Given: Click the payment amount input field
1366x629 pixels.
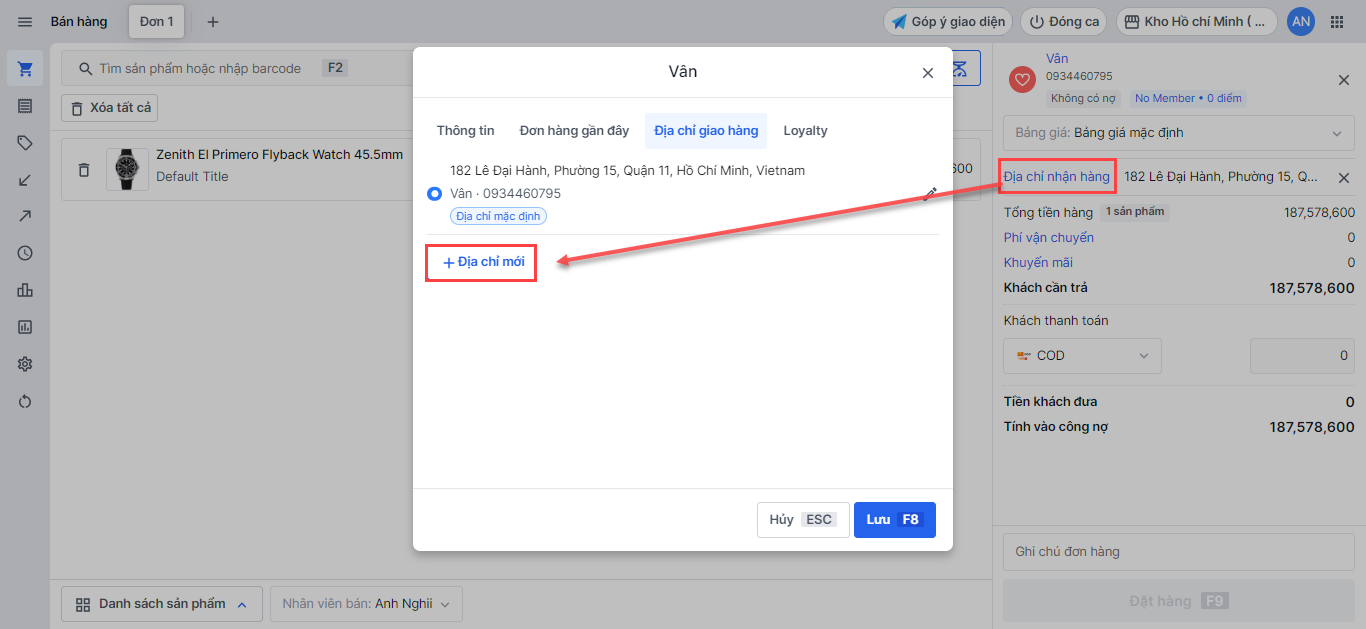Looking at the screenshot, I should point(1302,356).
